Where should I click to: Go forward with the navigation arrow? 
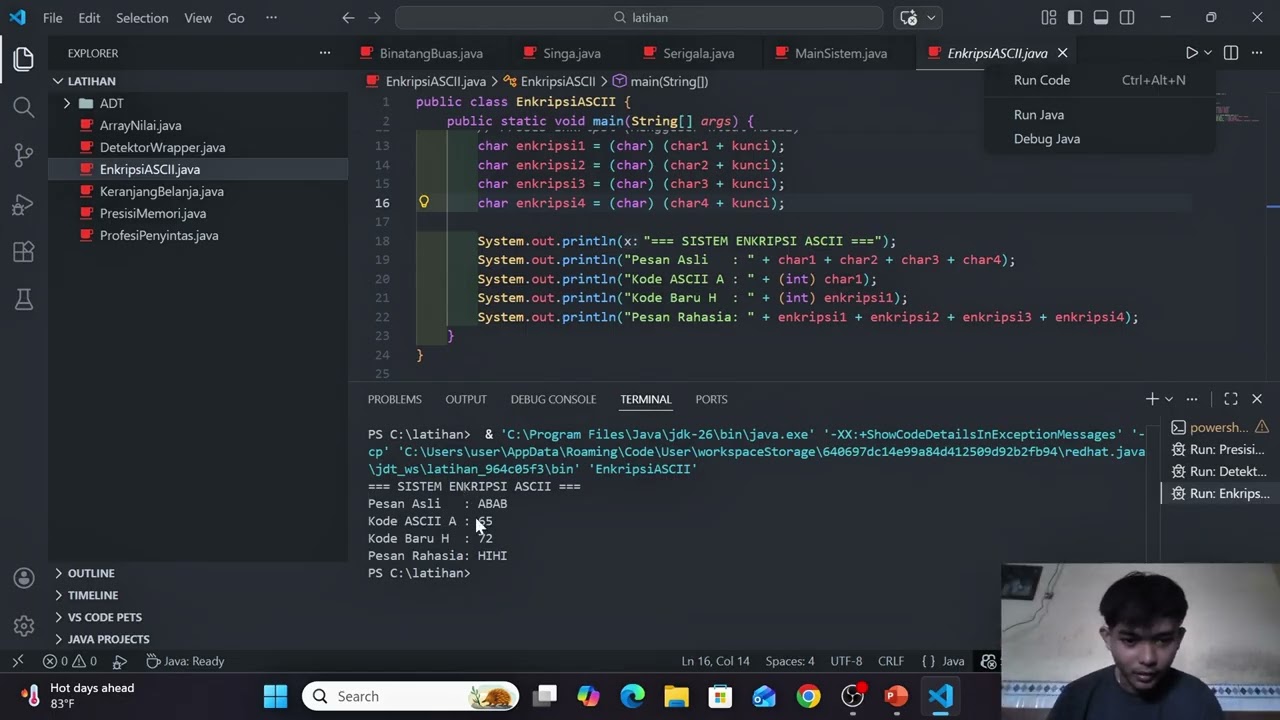pyautogui.click(x=374, y=18)
